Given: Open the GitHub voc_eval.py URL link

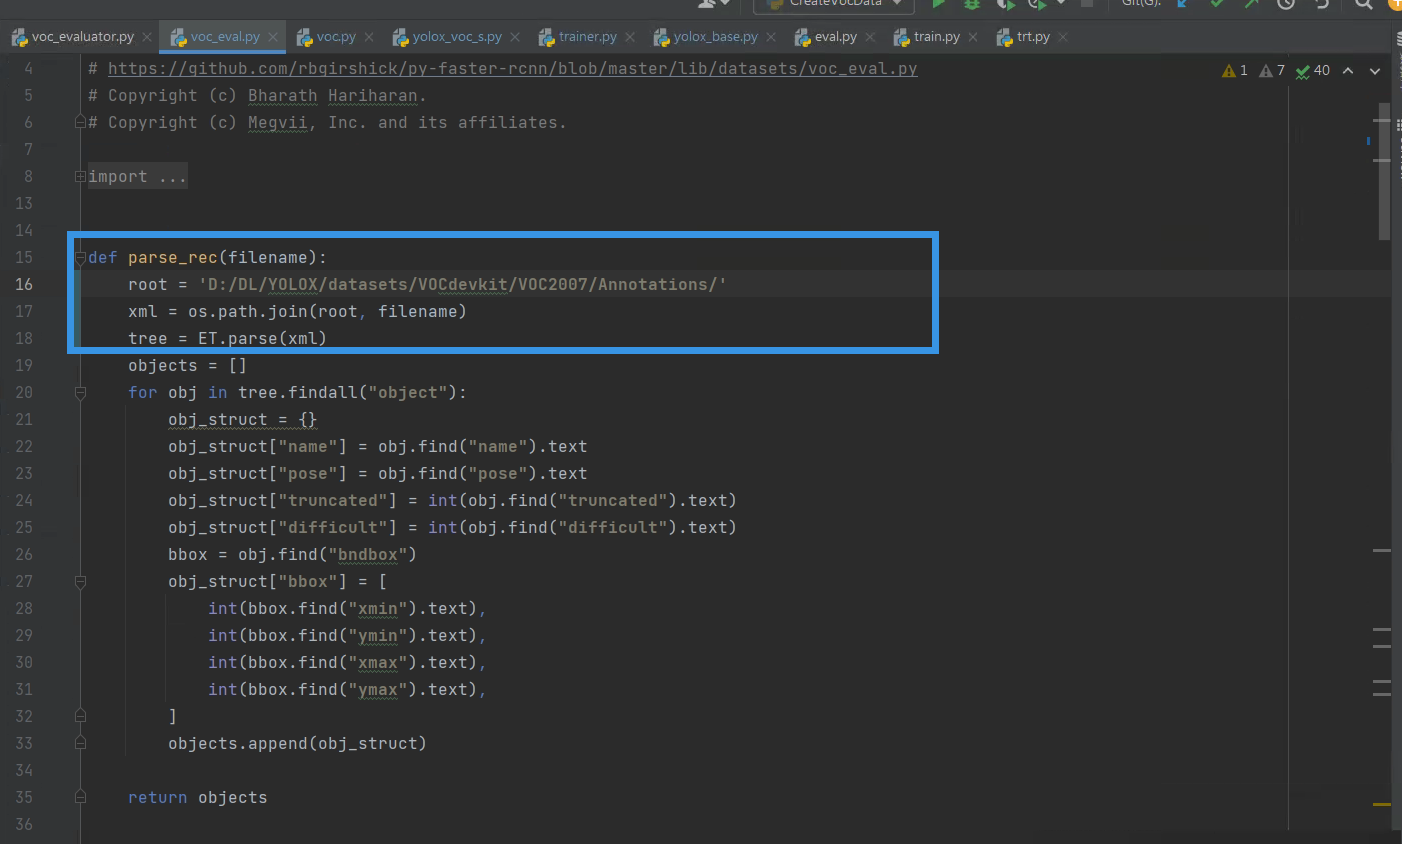Looking at the screenshot, I should click(512, 69).
